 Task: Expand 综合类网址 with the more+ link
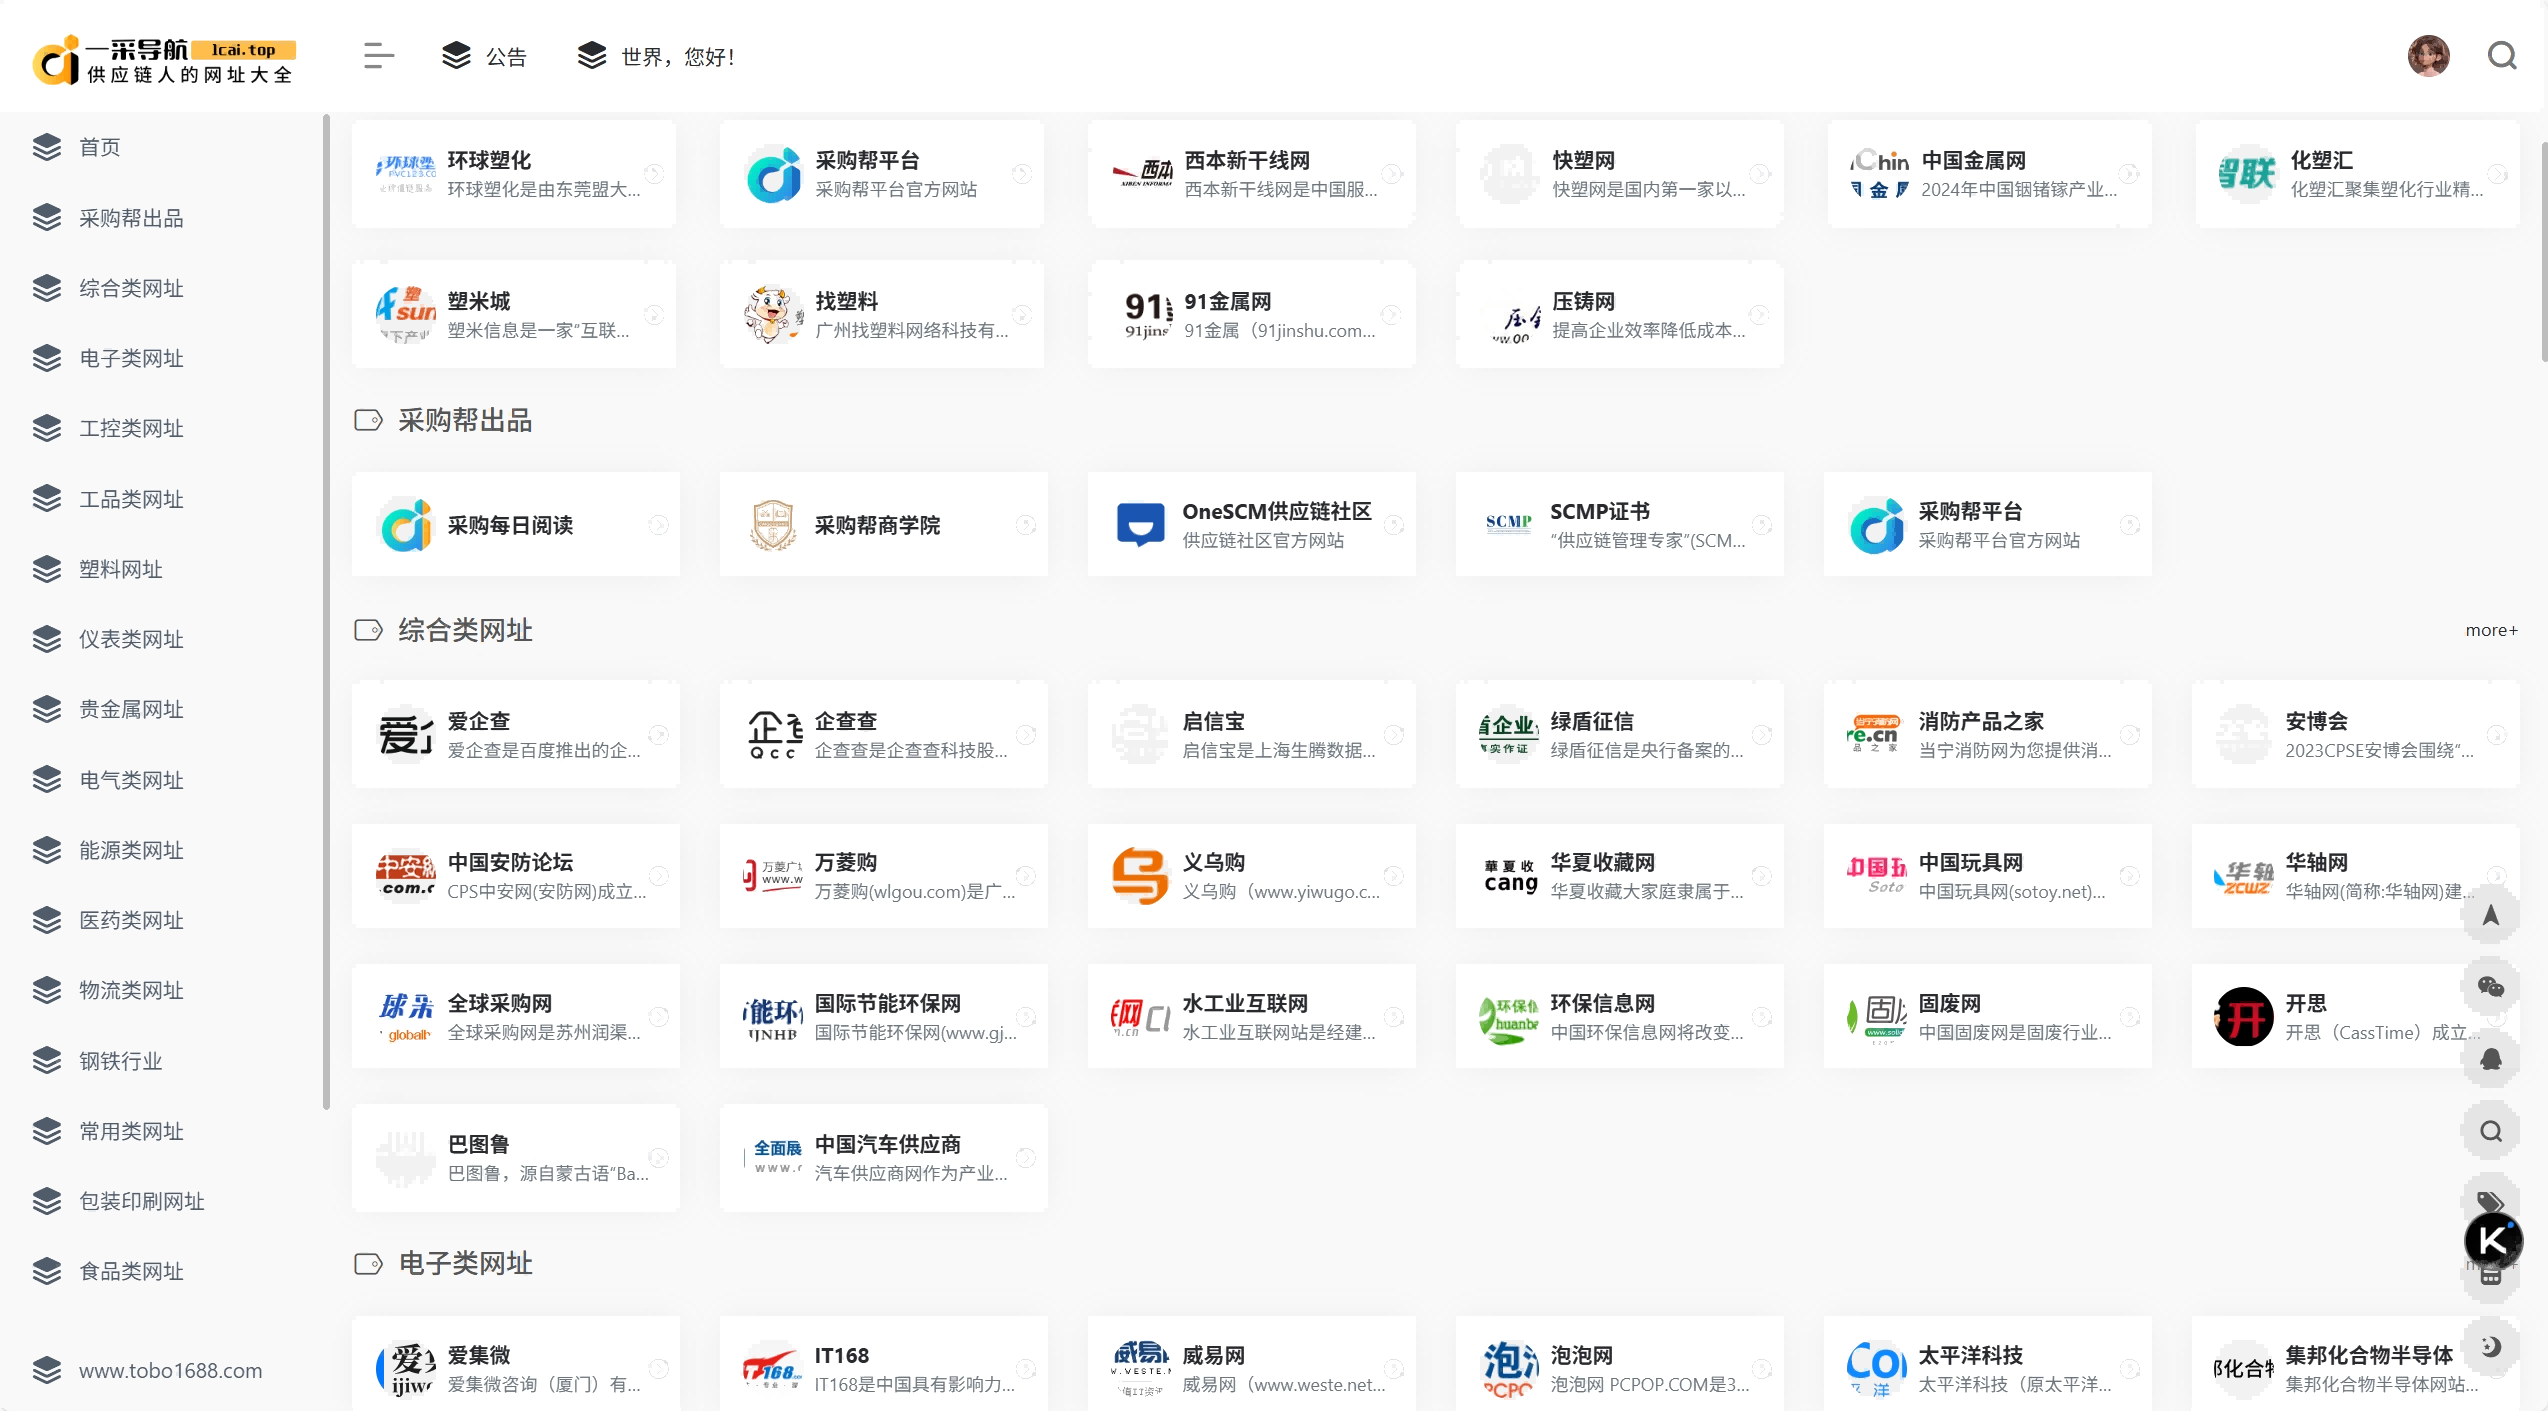point(2491,630)
